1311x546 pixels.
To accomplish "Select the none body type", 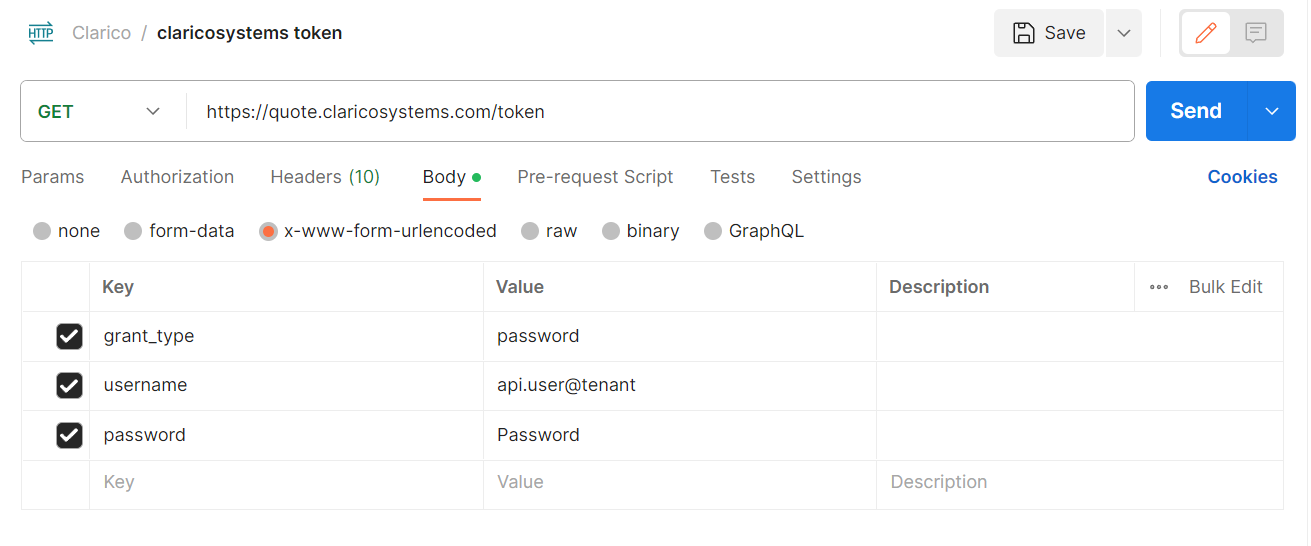I will 42,231.
